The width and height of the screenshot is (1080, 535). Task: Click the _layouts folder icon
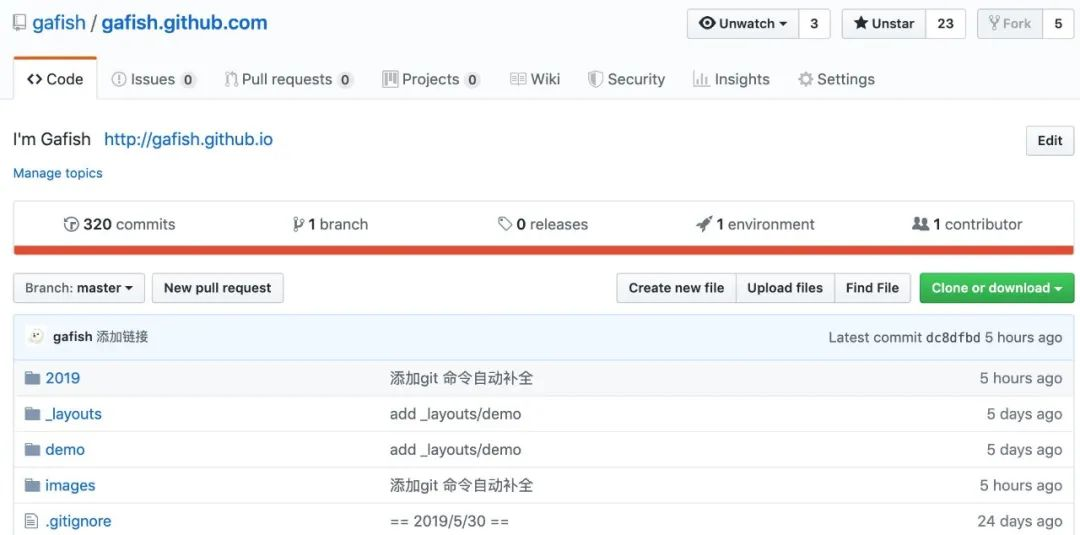[x=32, y=414]
